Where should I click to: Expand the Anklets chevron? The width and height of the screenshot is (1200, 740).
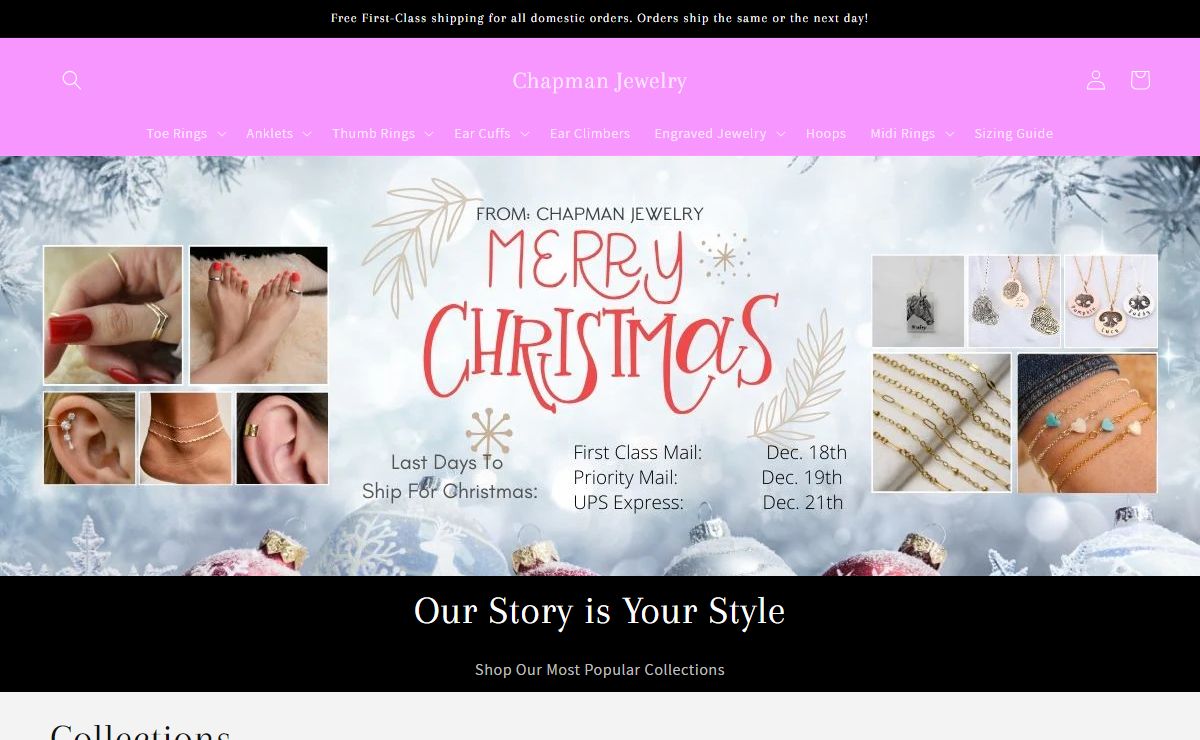[306, 134]
